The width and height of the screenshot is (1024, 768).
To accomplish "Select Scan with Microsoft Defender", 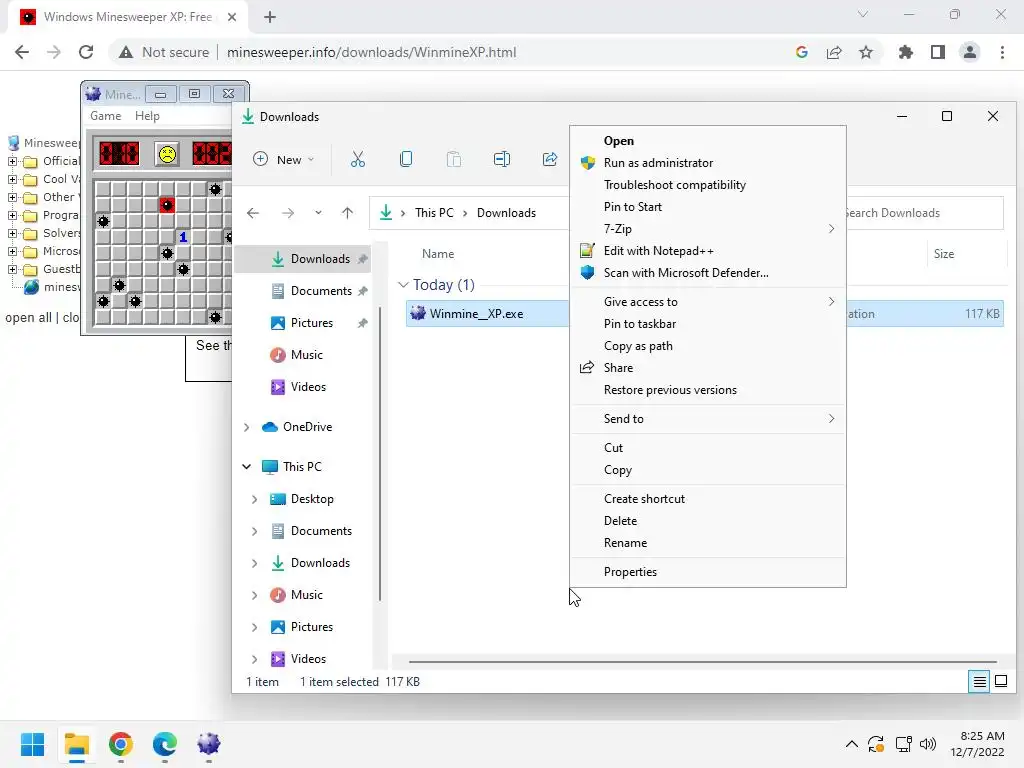I will coord(708,273).
